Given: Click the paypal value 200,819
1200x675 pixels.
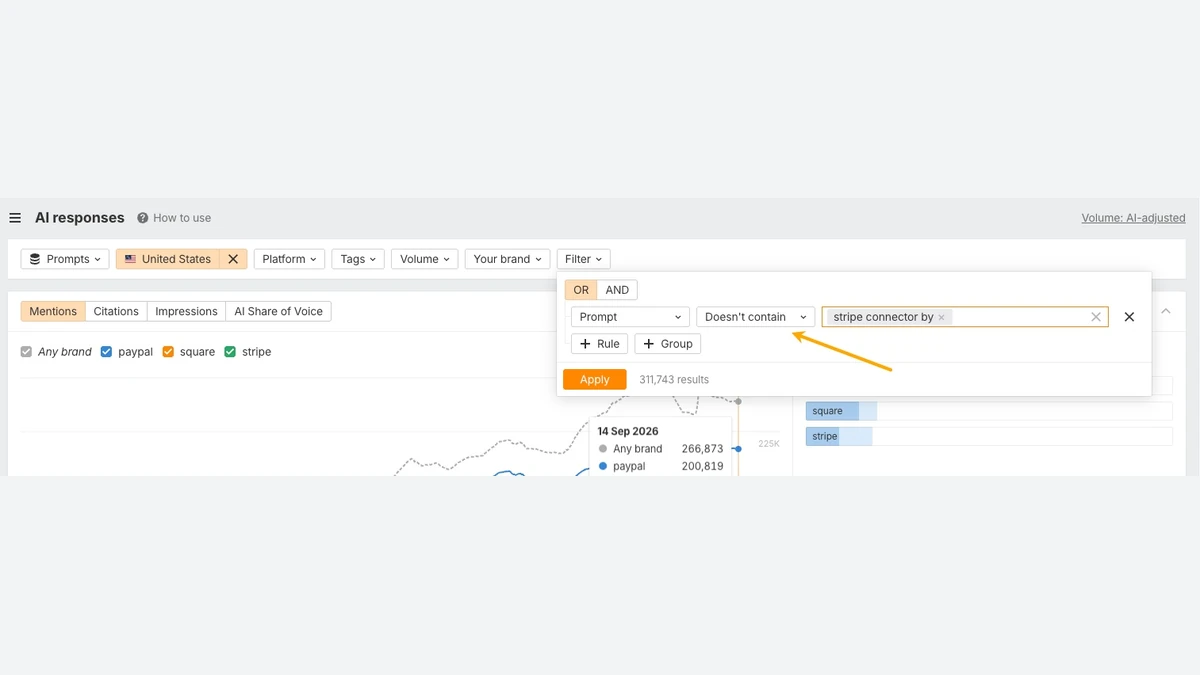Looking at the screenshot, I should coord(702,467).
